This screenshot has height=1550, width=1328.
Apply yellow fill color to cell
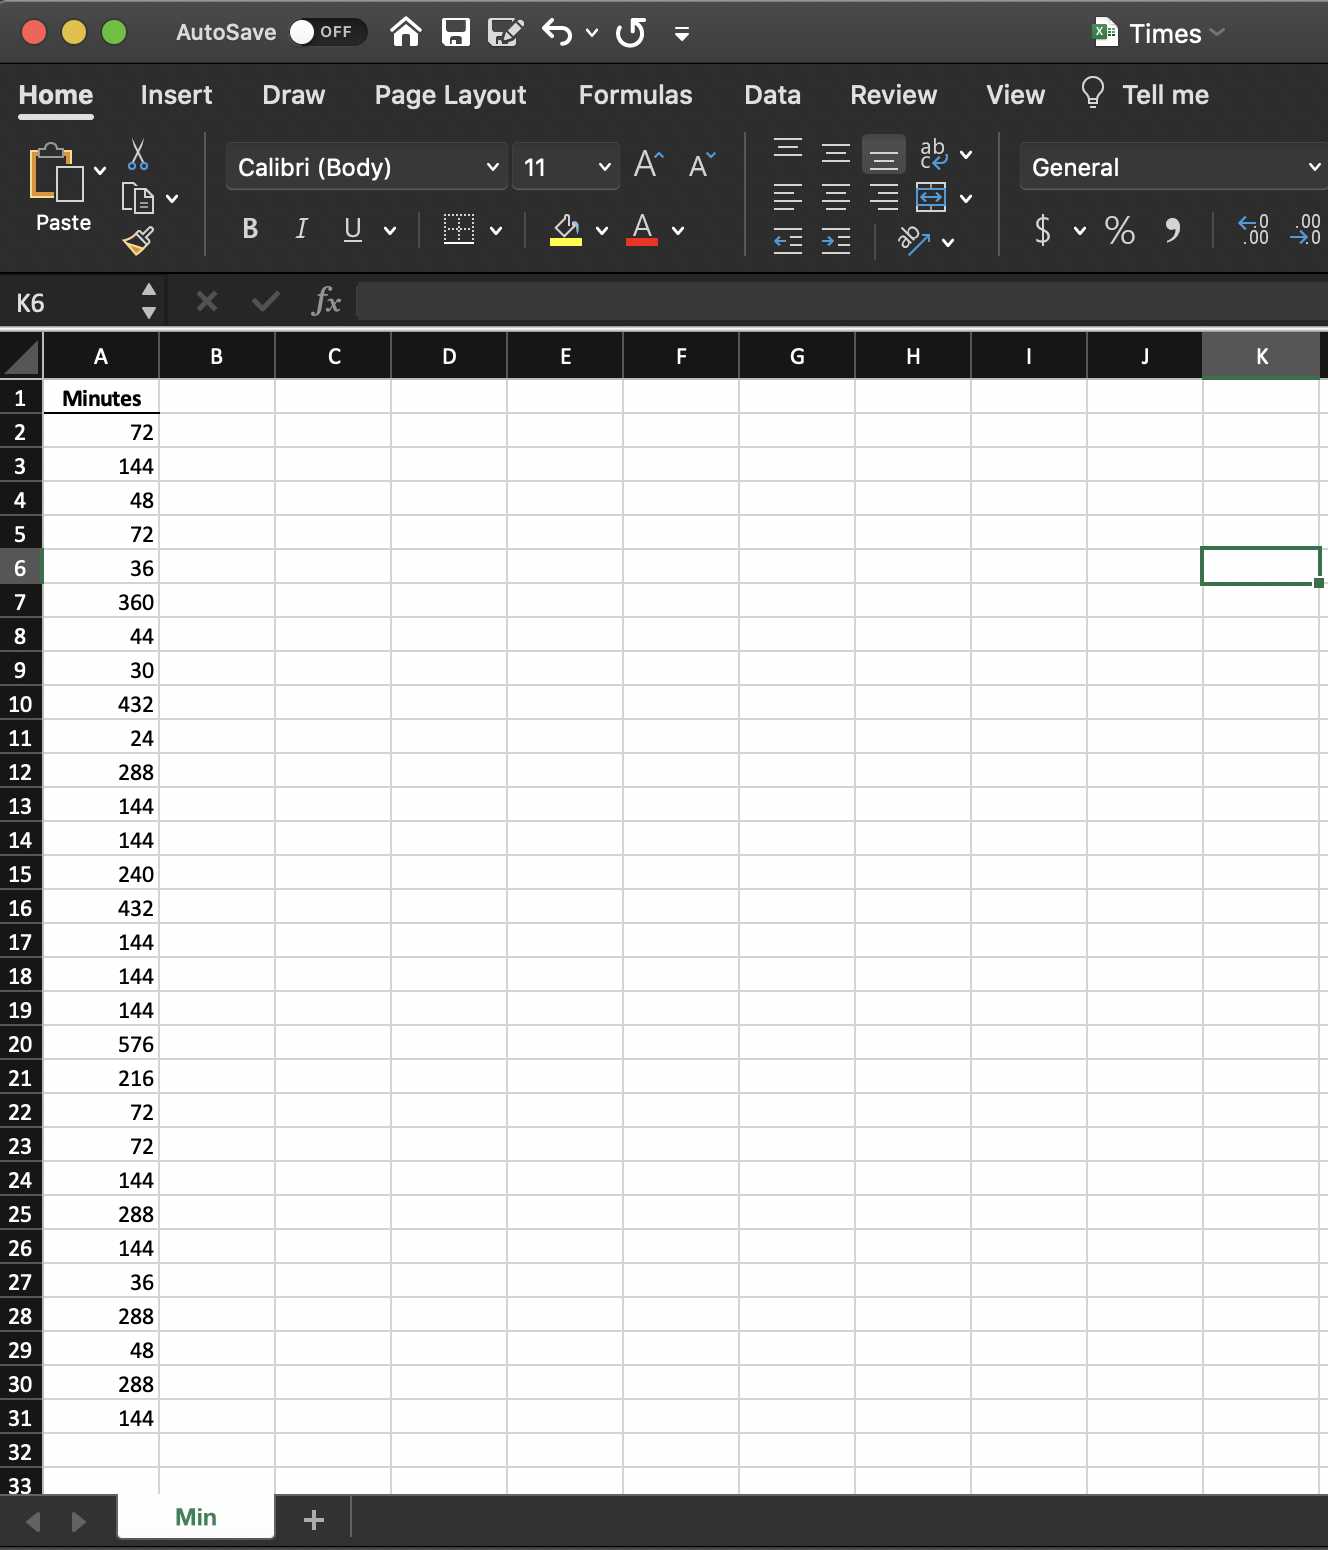[x=566, y=230]
